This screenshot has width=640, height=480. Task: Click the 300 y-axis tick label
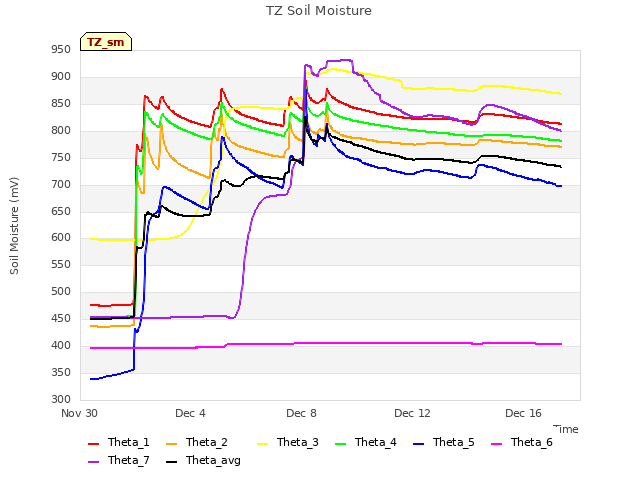tap(61, 399)
